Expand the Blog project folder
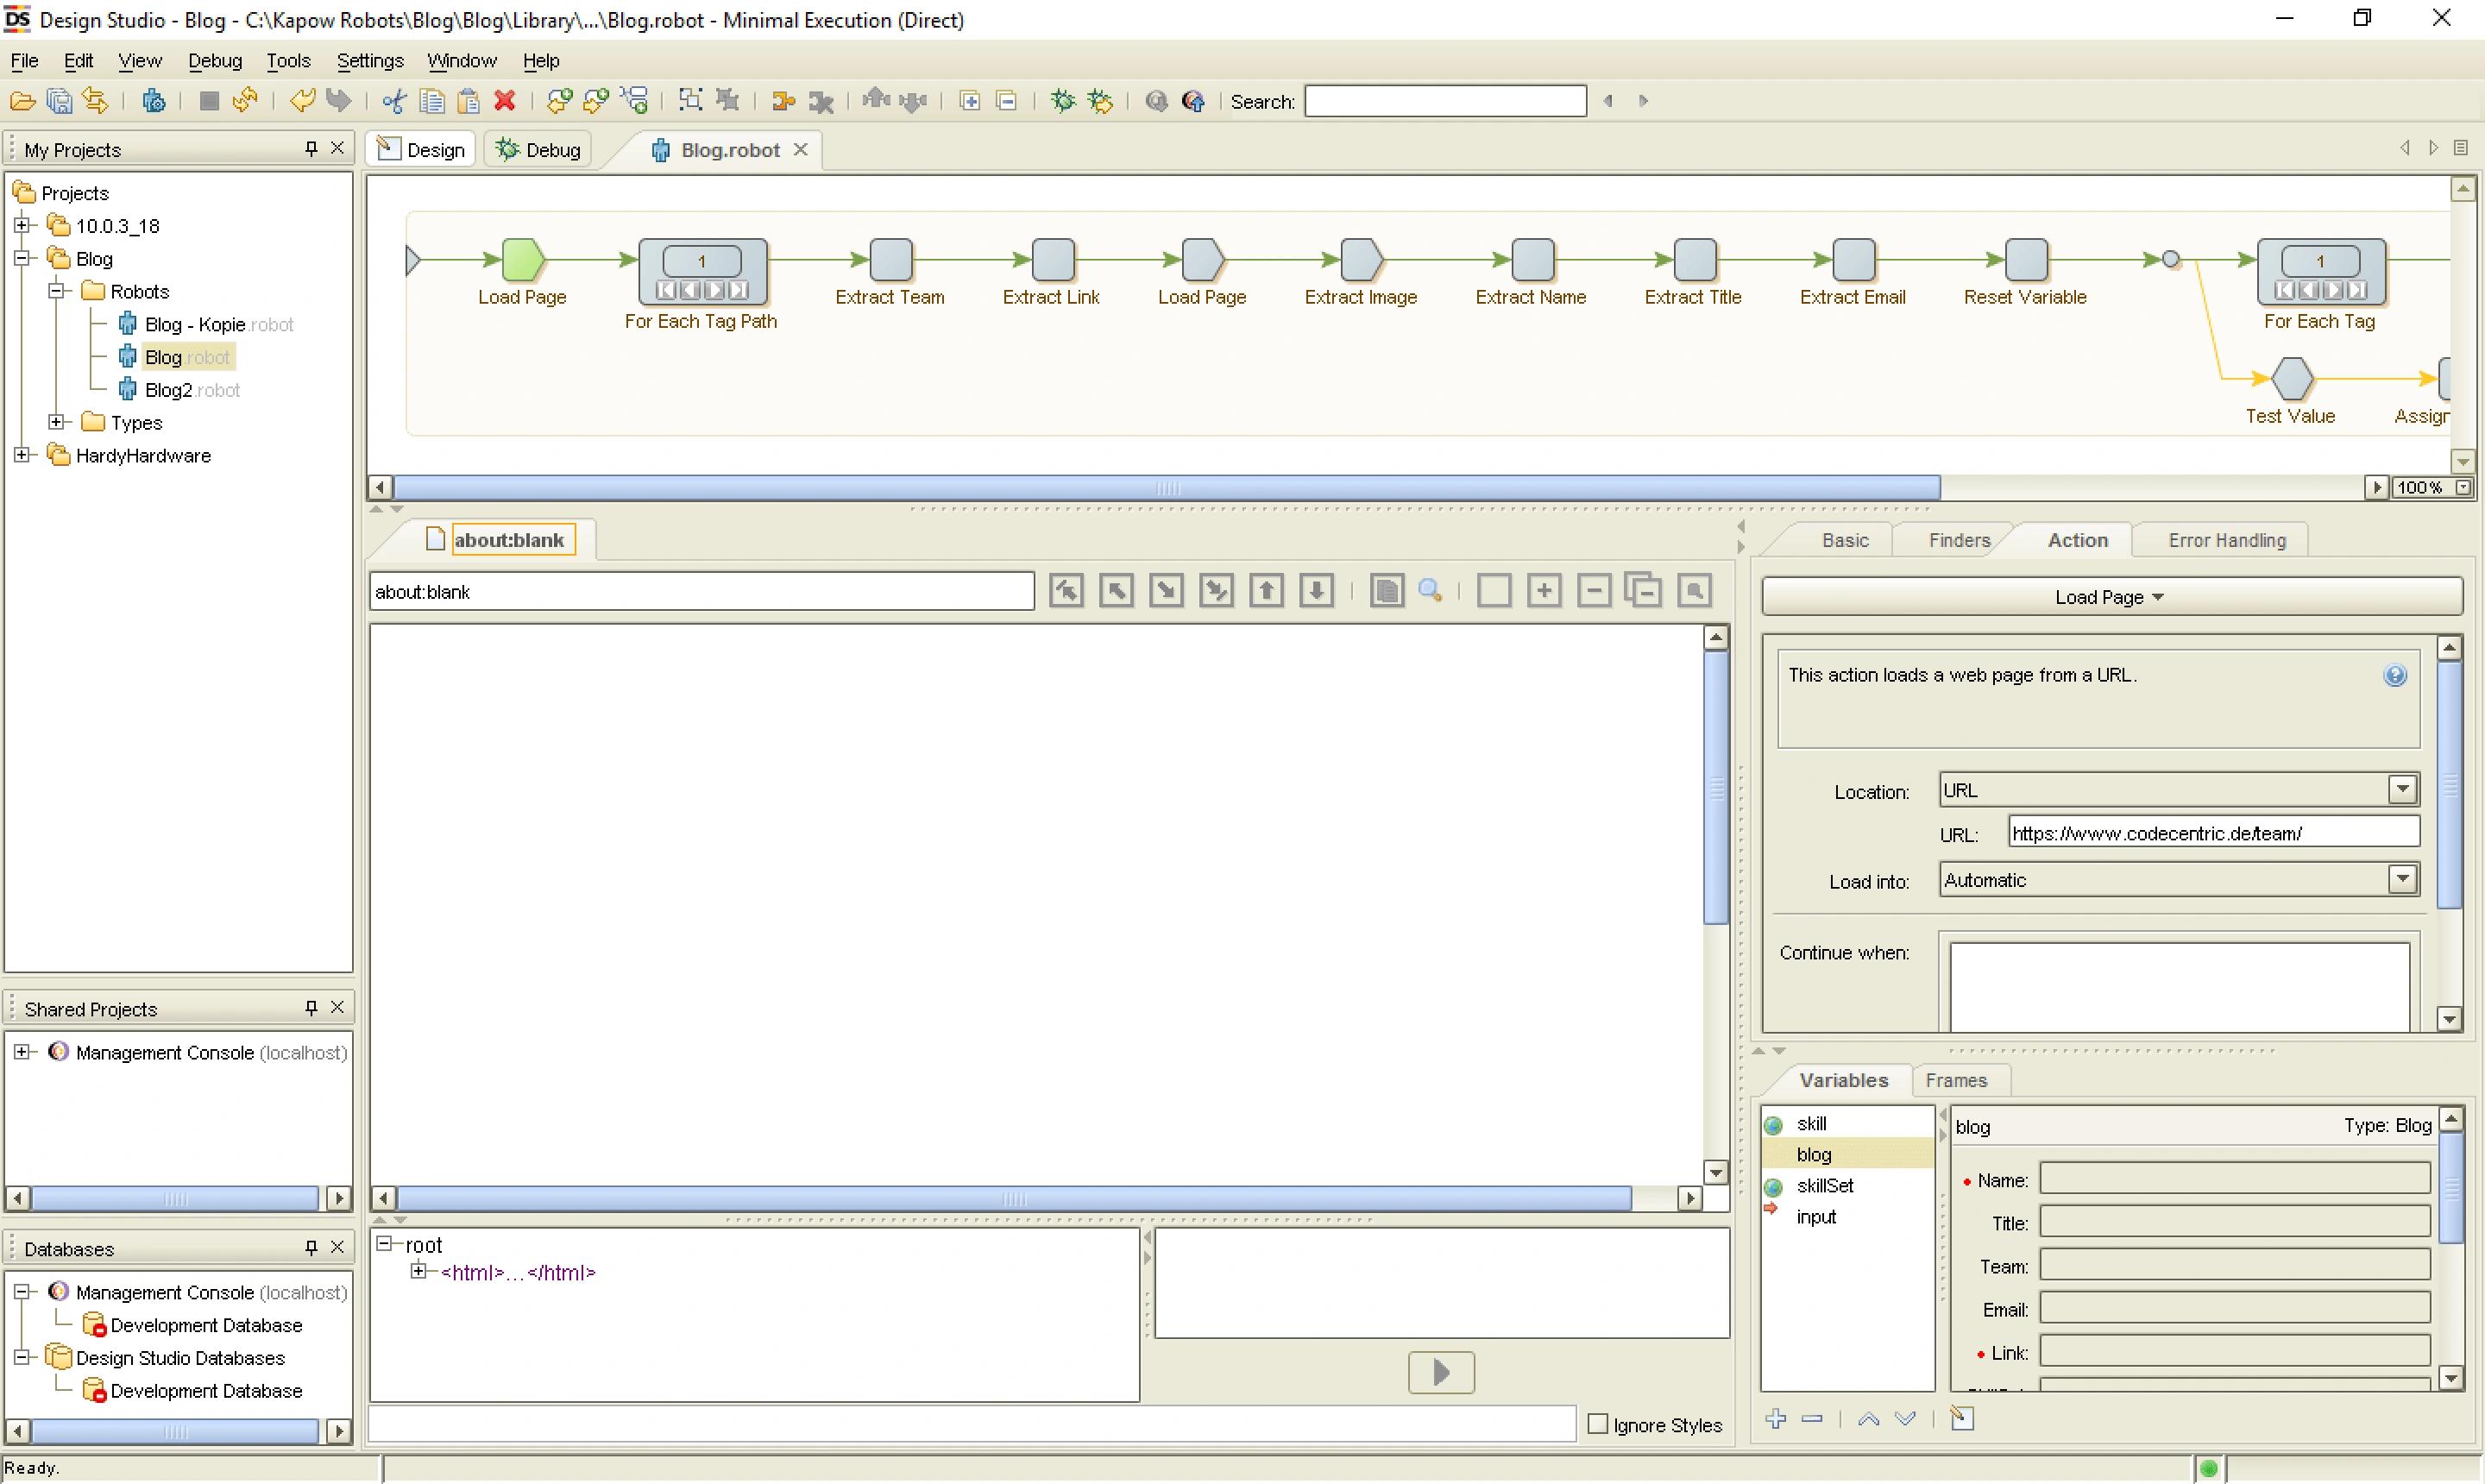This screenshot has width=2485, height=1484. 14,258
